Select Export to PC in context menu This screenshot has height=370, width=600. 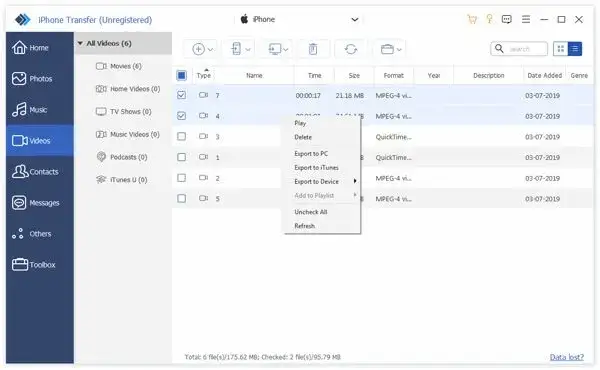(x=311, y=153)
